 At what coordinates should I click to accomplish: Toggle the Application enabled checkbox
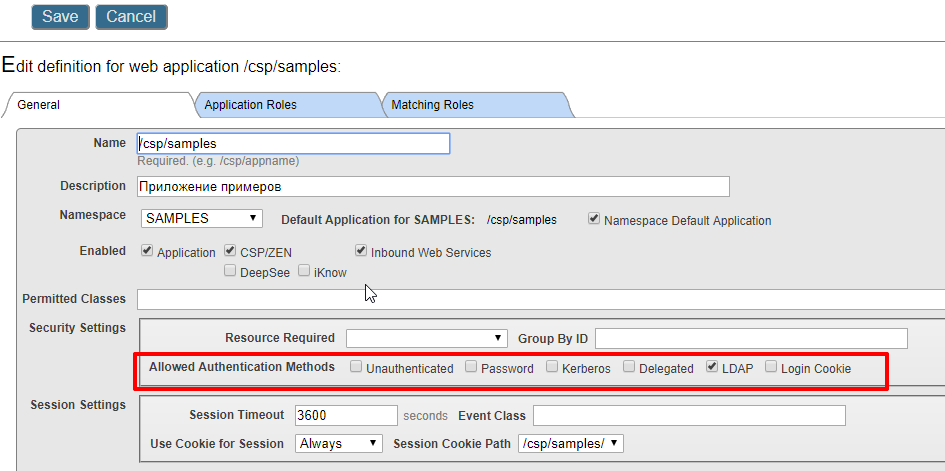pyautogui.click(x=147, y=251)
